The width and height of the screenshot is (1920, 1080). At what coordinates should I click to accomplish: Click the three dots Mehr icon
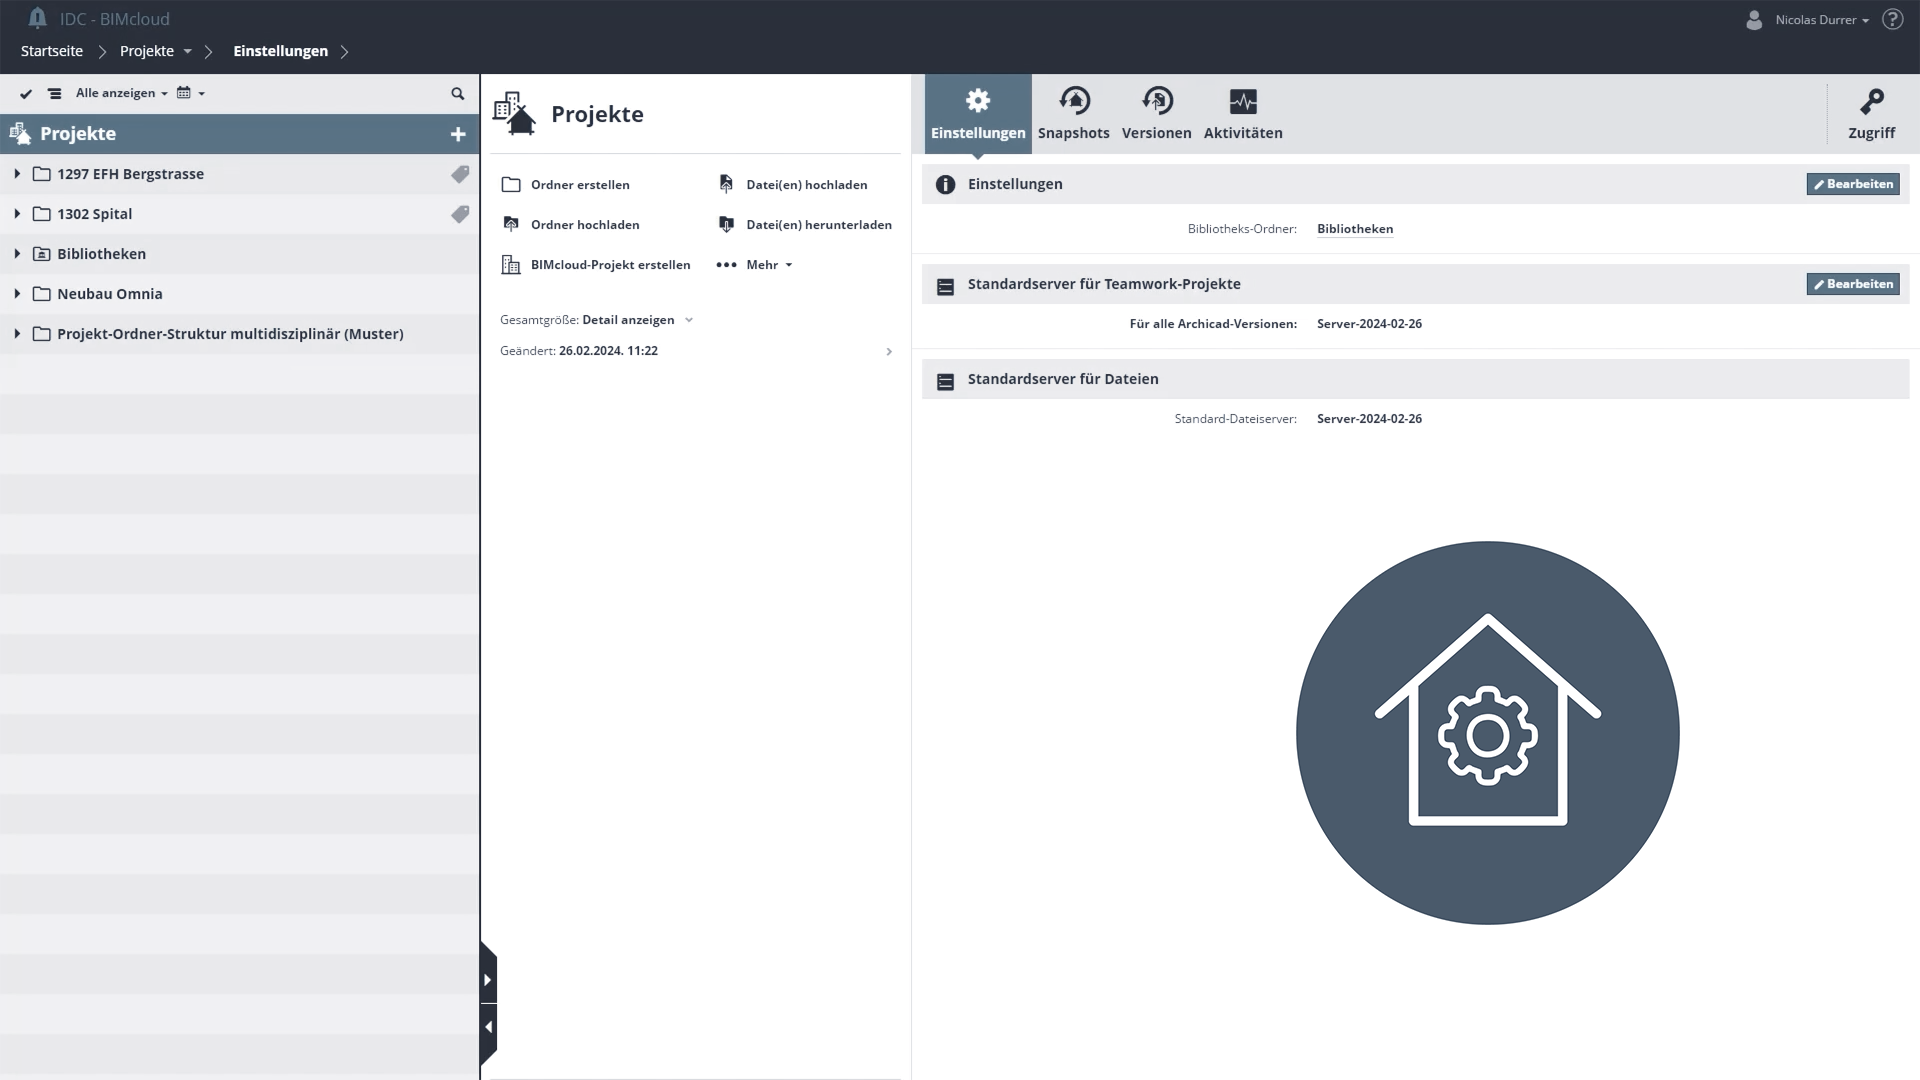tap(727, 265)
